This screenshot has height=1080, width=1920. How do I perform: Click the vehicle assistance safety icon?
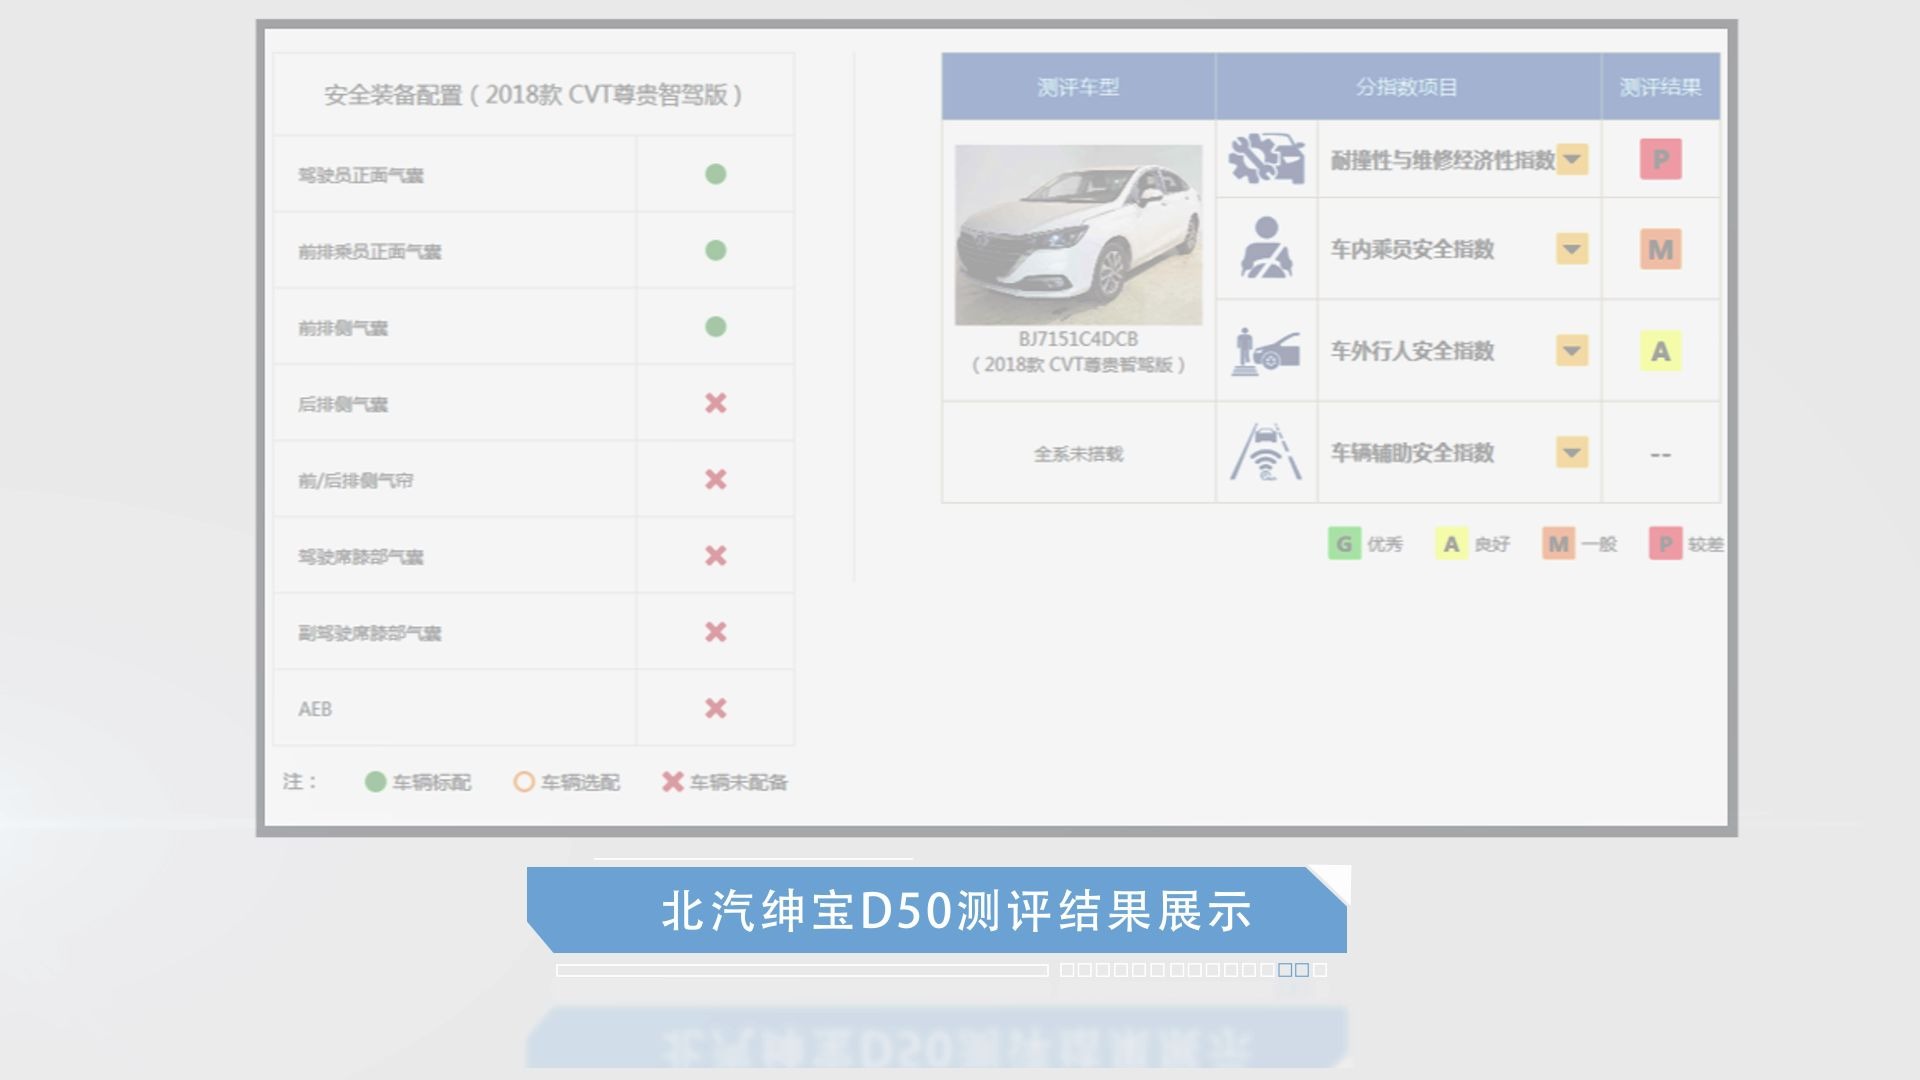point(1266,452)
